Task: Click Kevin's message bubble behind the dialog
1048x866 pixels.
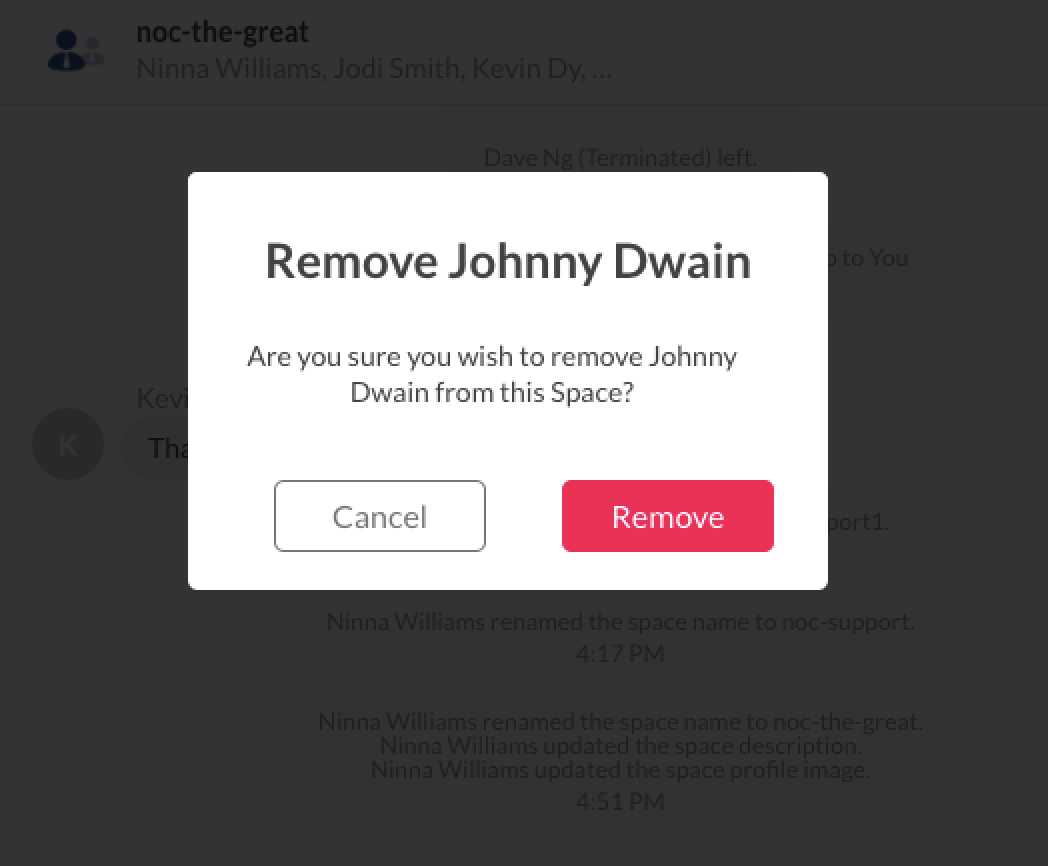Action: [155, 448]
